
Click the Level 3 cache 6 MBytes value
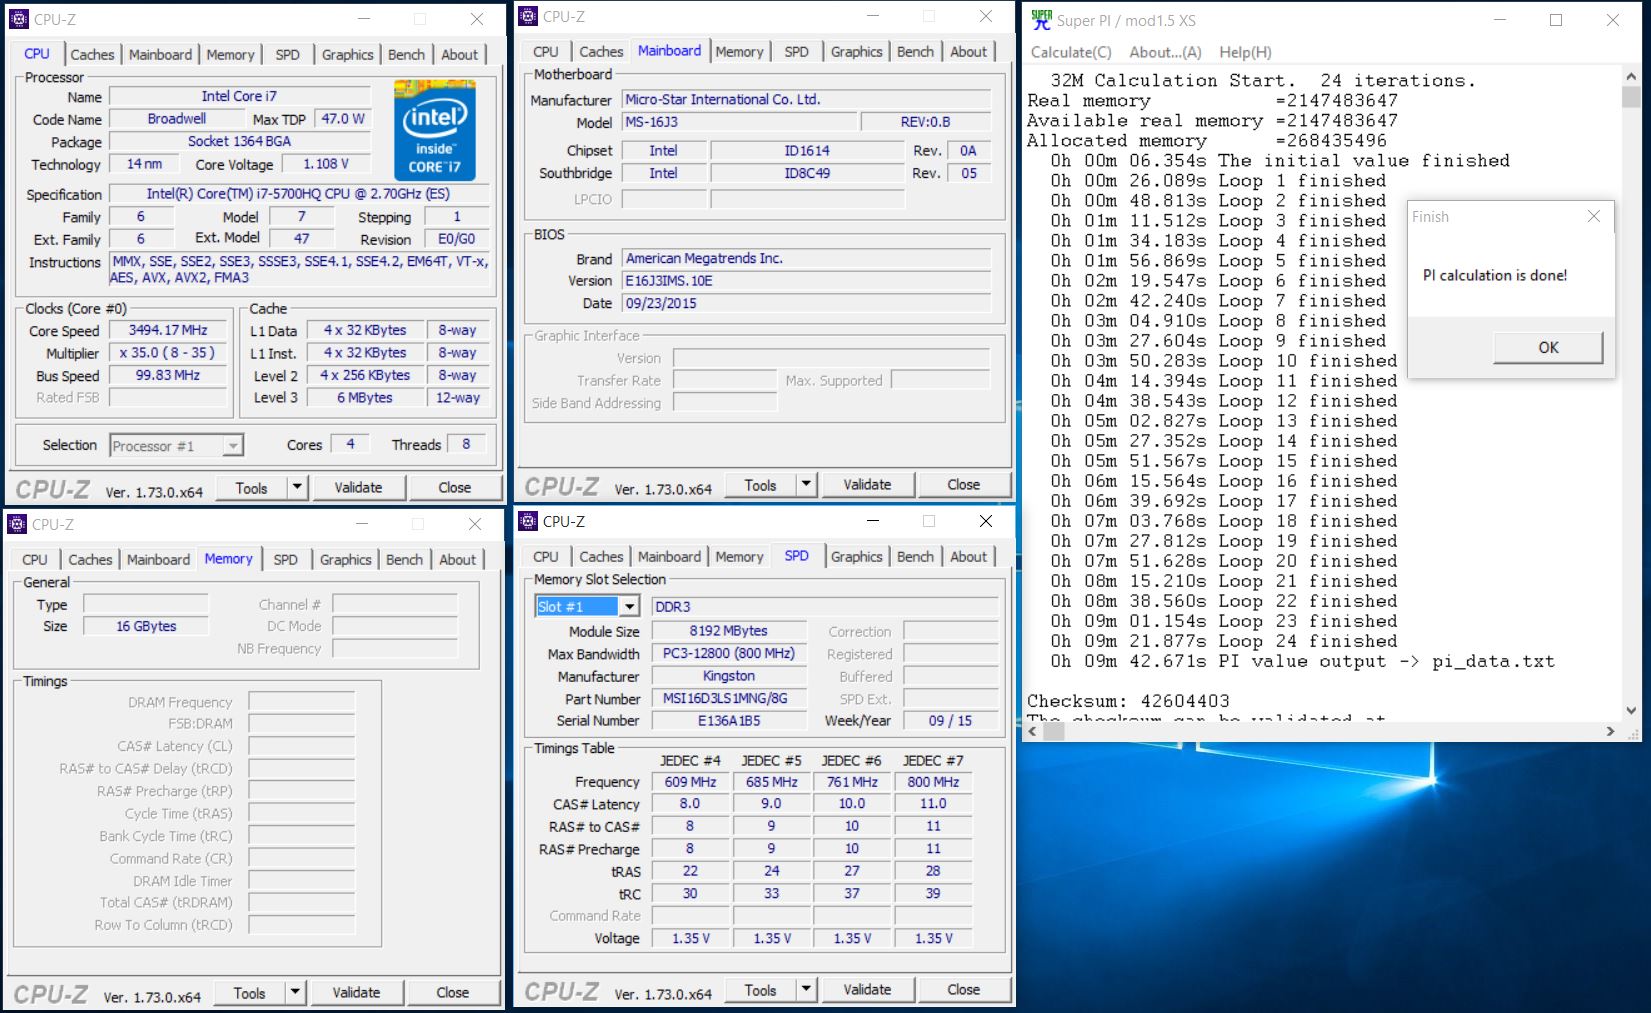click(364, 398)
